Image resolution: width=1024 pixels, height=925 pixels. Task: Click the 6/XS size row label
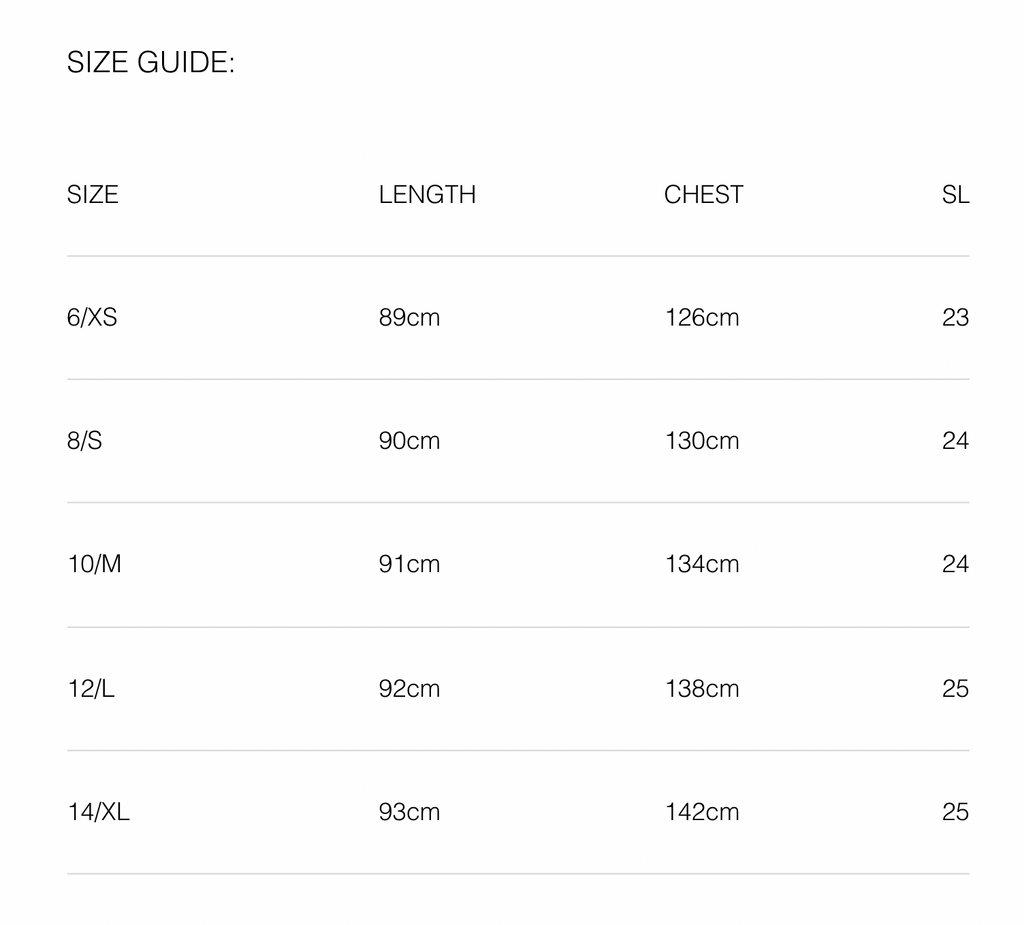92,317
